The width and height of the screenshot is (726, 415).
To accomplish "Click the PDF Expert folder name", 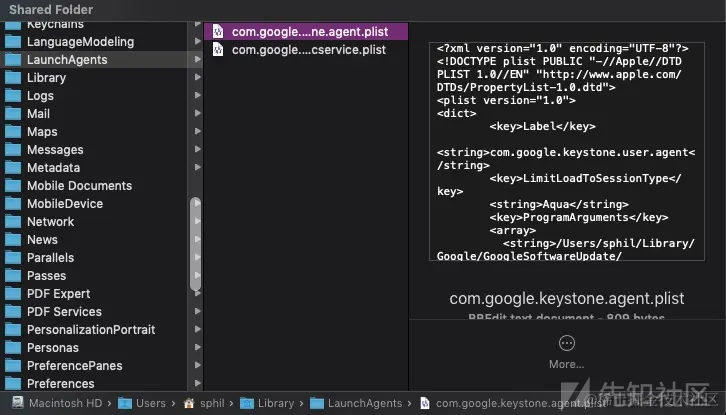I will coord(59,294).
